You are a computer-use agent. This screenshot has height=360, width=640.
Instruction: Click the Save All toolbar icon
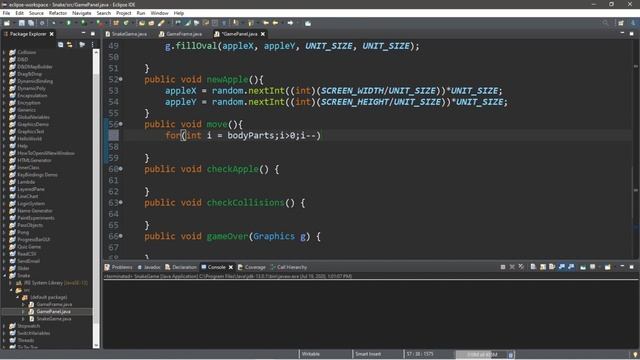coord(31,23)
